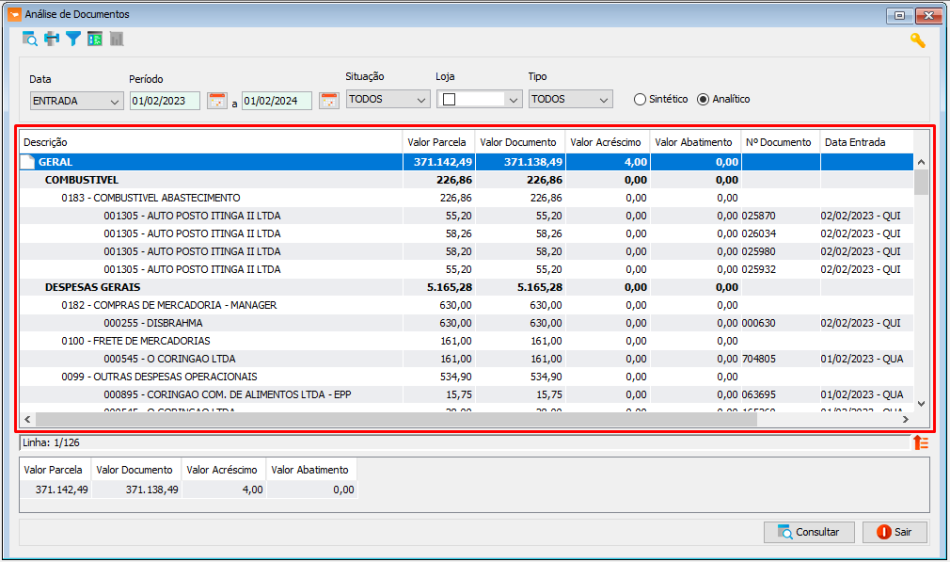
Task: Click the Consultar button
Action: [x=809, y=532]
